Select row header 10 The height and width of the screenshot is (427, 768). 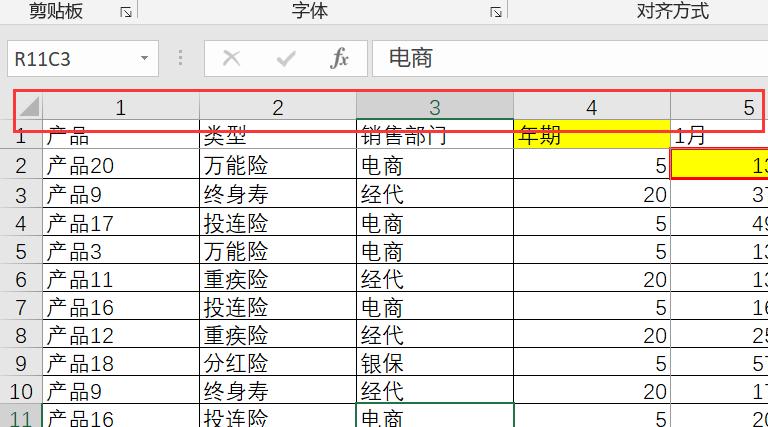pyautogui.click(x=21, y=390)
